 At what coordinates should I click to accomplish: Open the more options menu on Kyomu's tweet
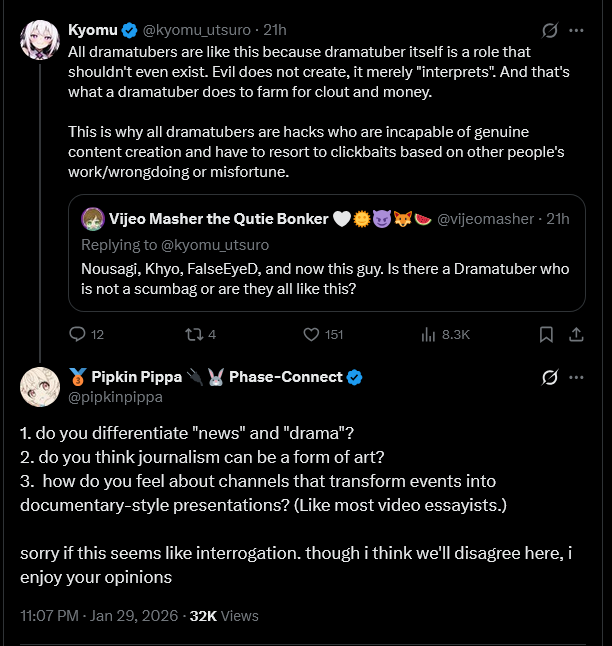[577, 30]
